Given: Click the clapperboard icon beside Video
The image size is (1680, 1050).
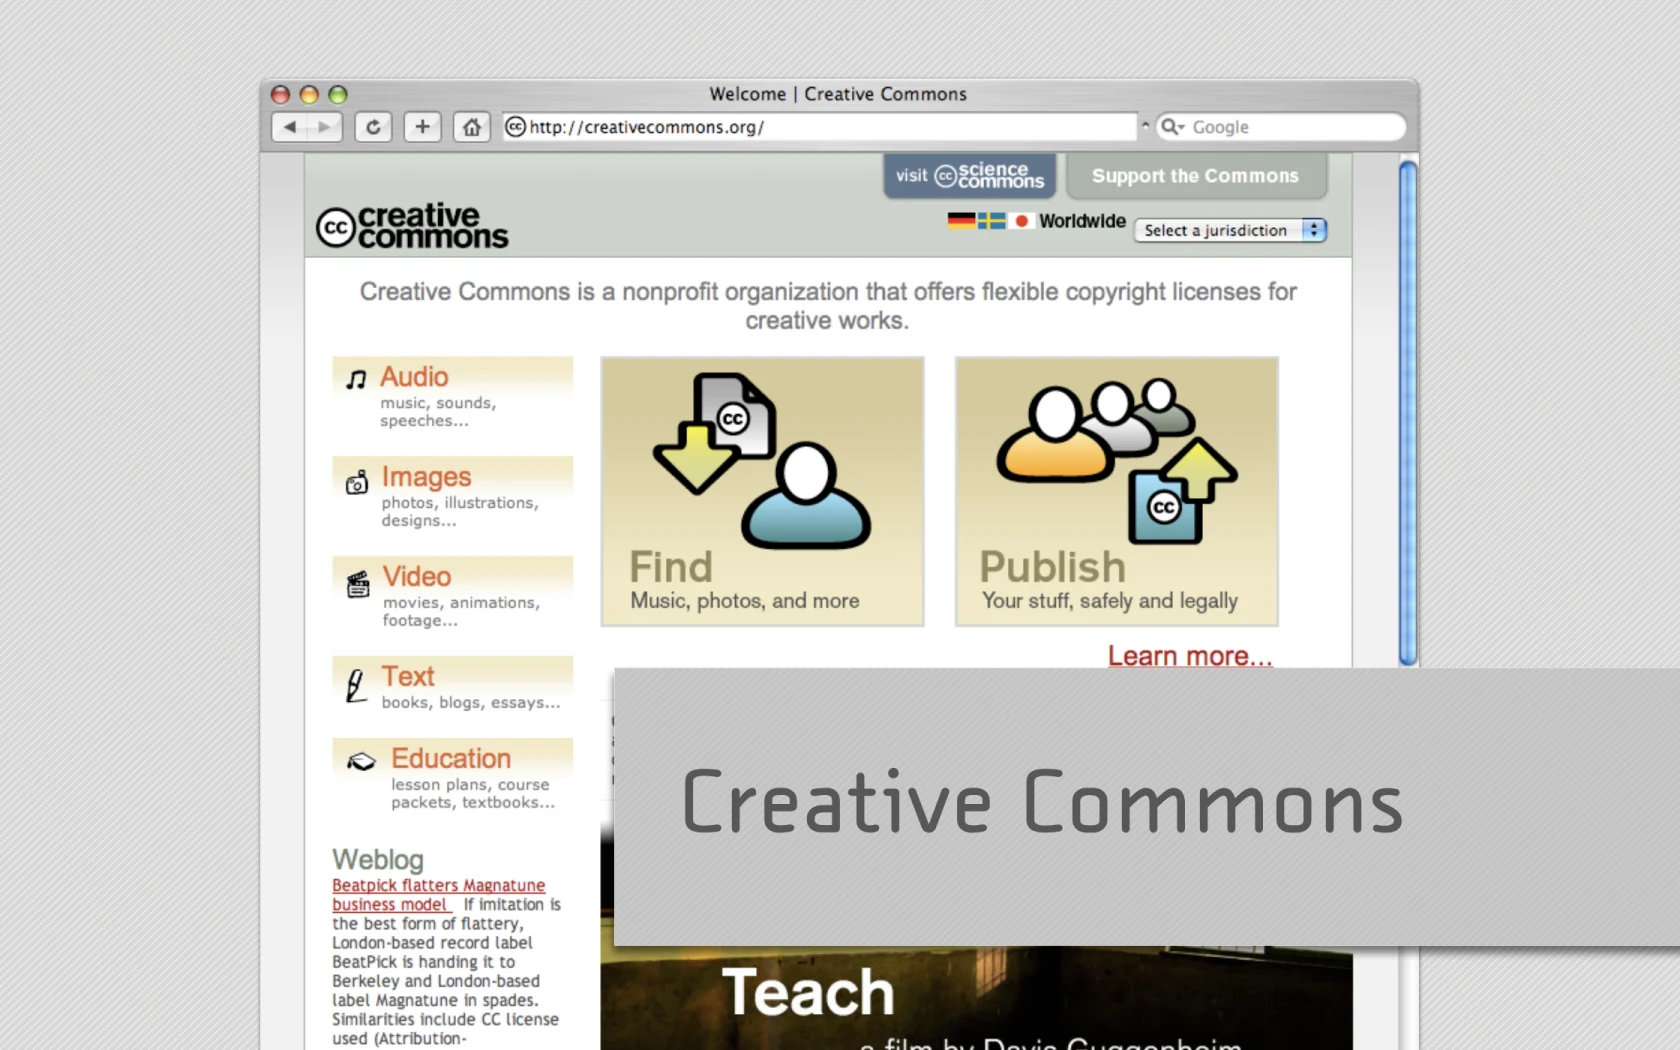Looking at the screenshot, I should [357, 583].
